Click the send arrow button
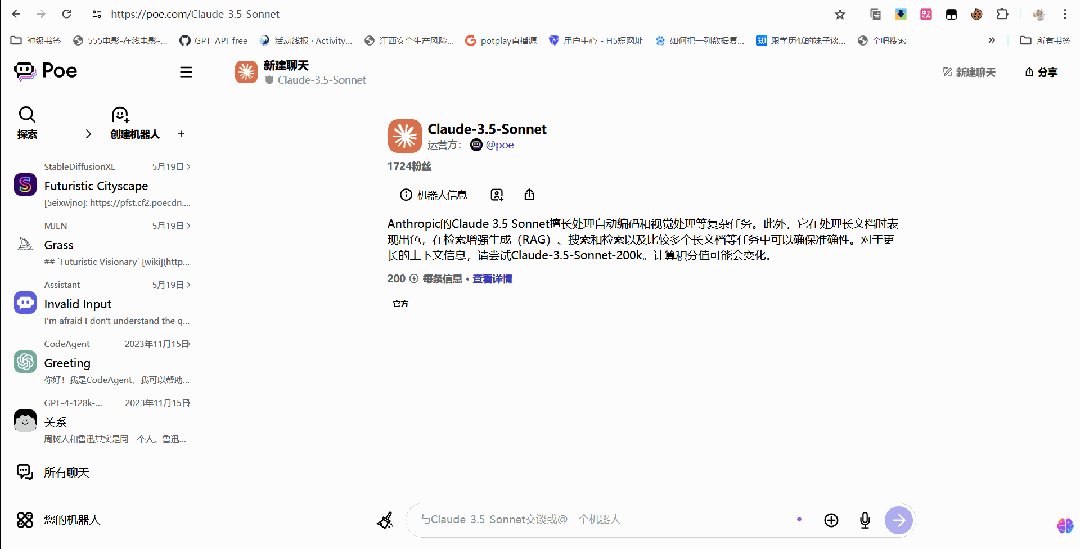Image resolution: width=1080 pixels, height=549 pixels. 899,520
